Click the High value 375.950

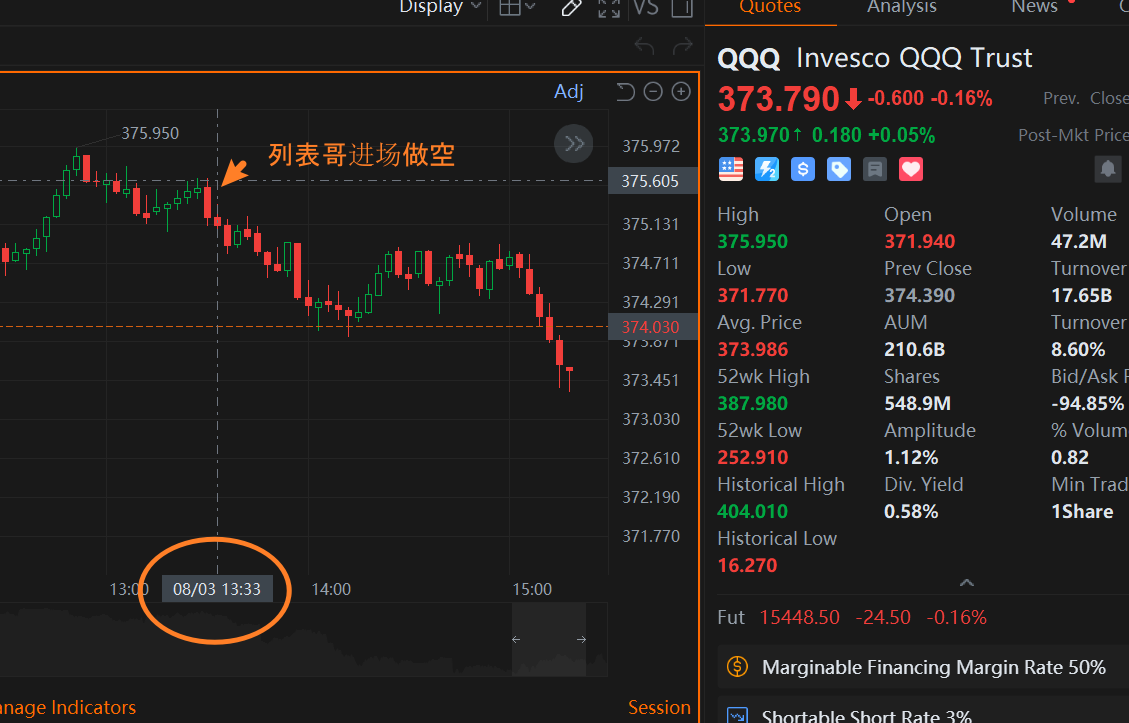(x=752, y=241)
